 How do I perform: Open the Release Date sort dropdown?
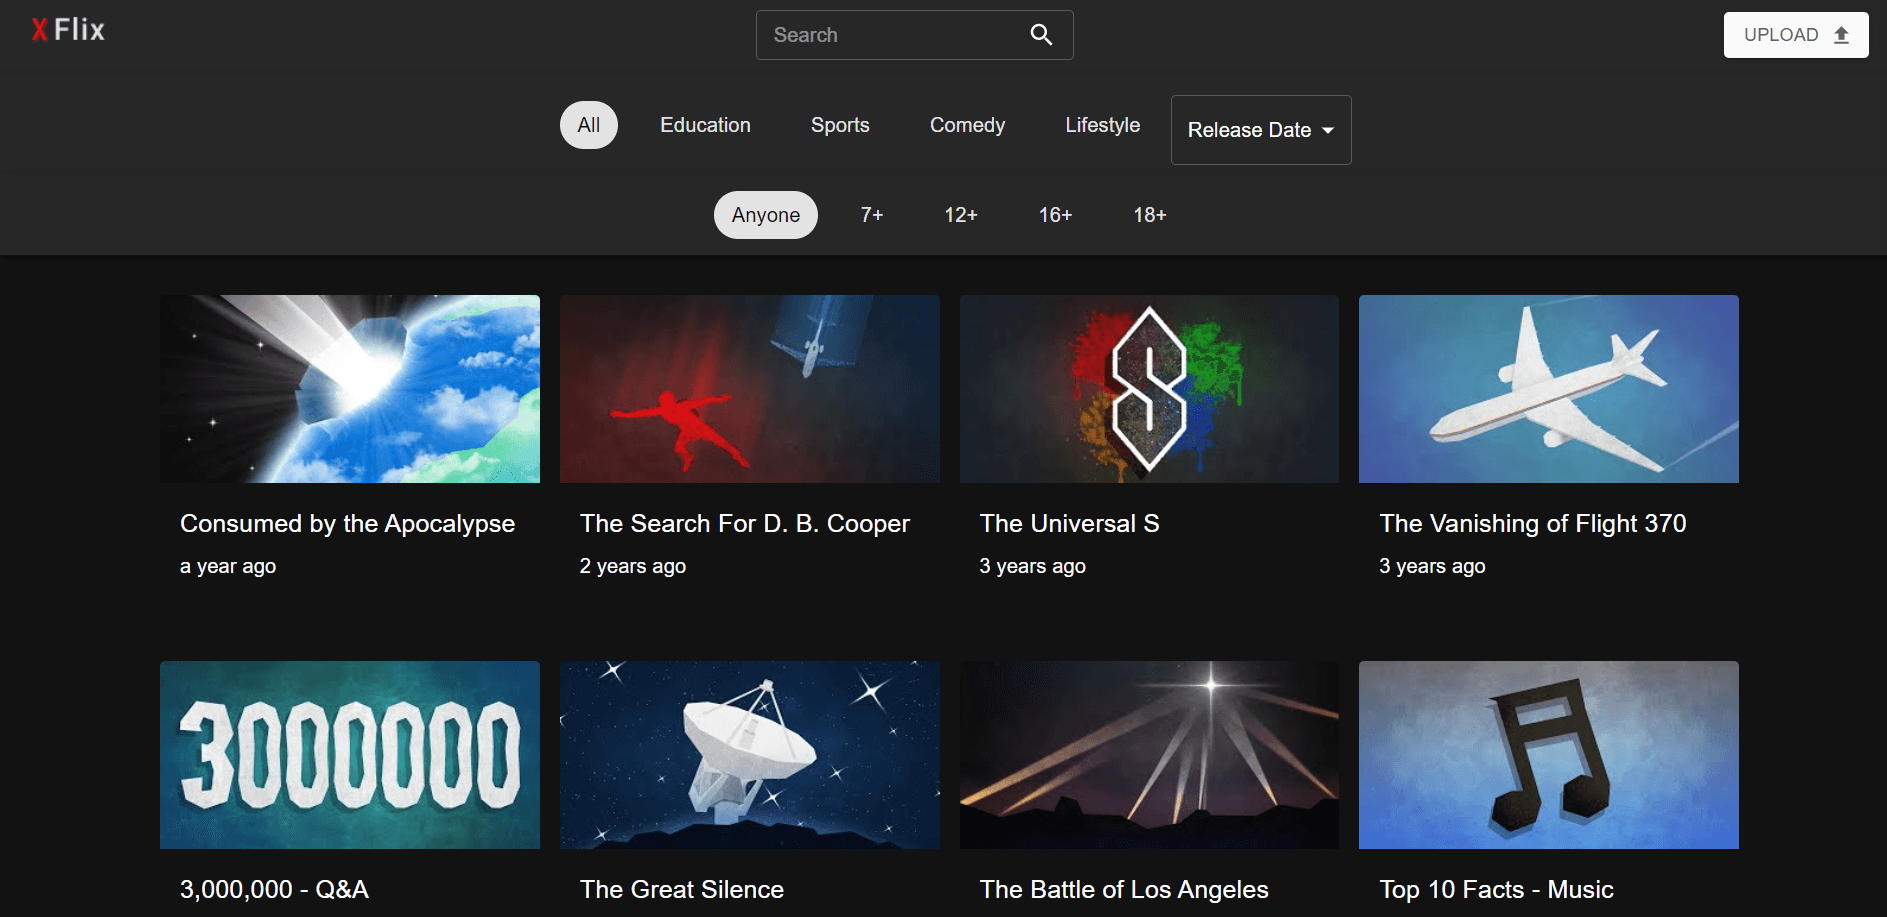tap(1249, 130)
